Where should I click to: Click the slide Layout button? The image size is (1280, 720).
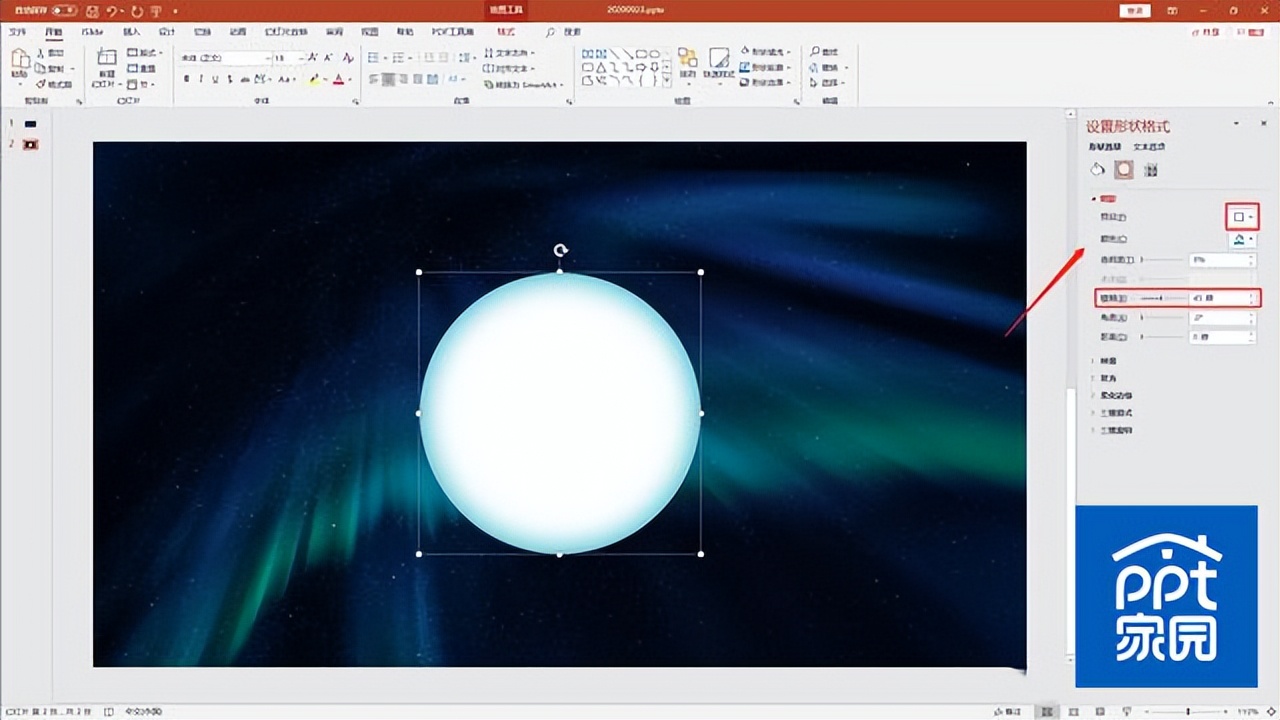click(x=147, y=53)
